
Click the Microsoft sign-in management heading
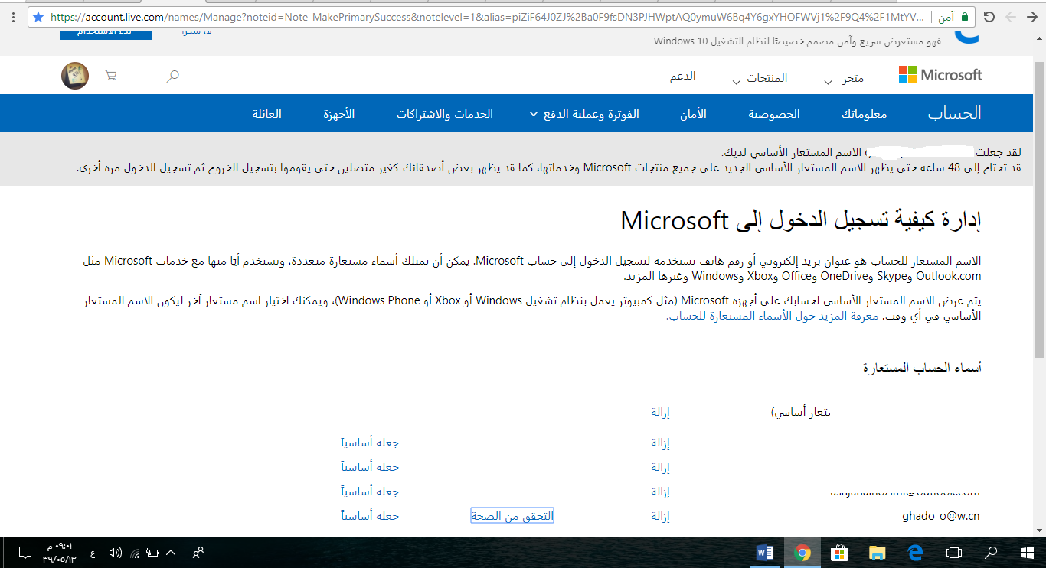(x=801, y=220)
